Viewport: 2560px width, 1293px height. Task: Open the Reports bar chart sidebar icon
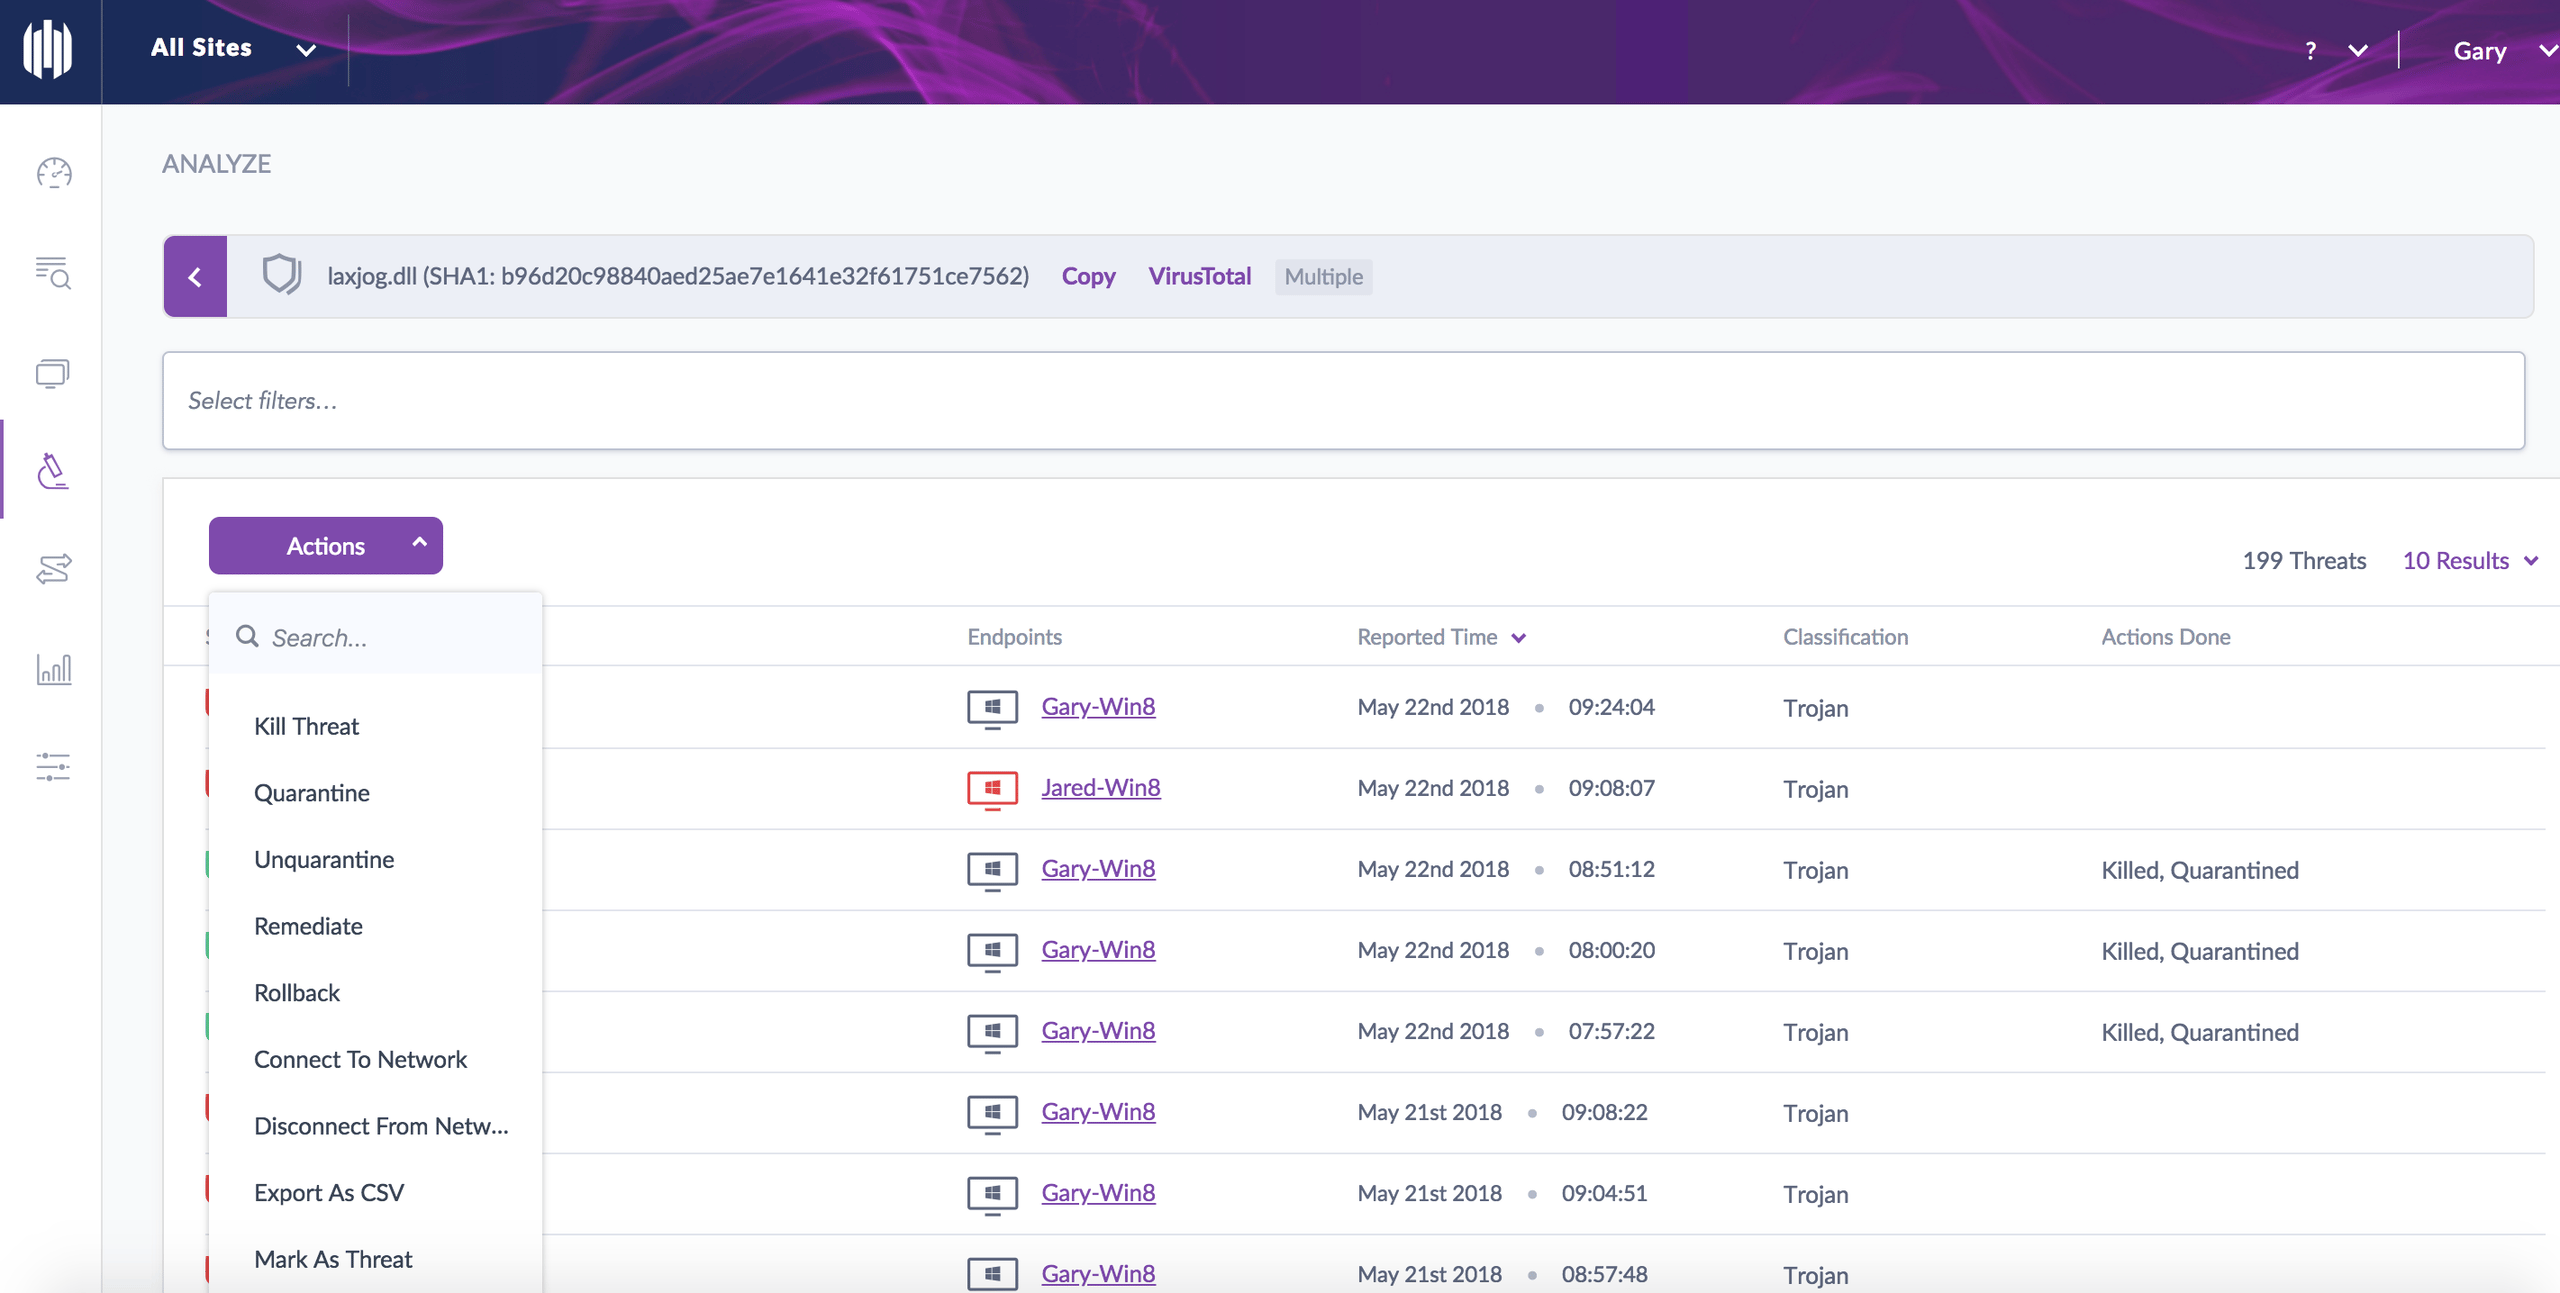pyautogui.click(x=53, y=668)
